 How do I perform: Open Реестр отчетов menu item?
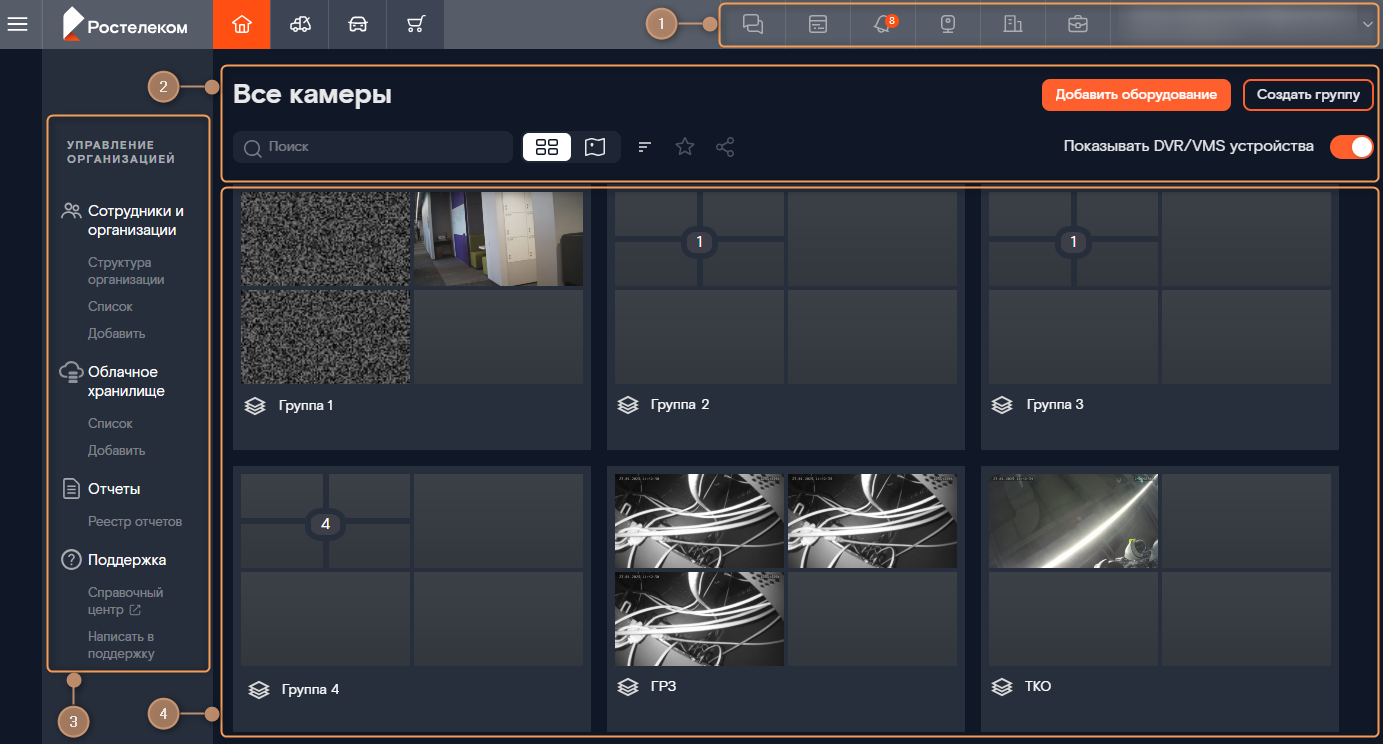[135, 522]
